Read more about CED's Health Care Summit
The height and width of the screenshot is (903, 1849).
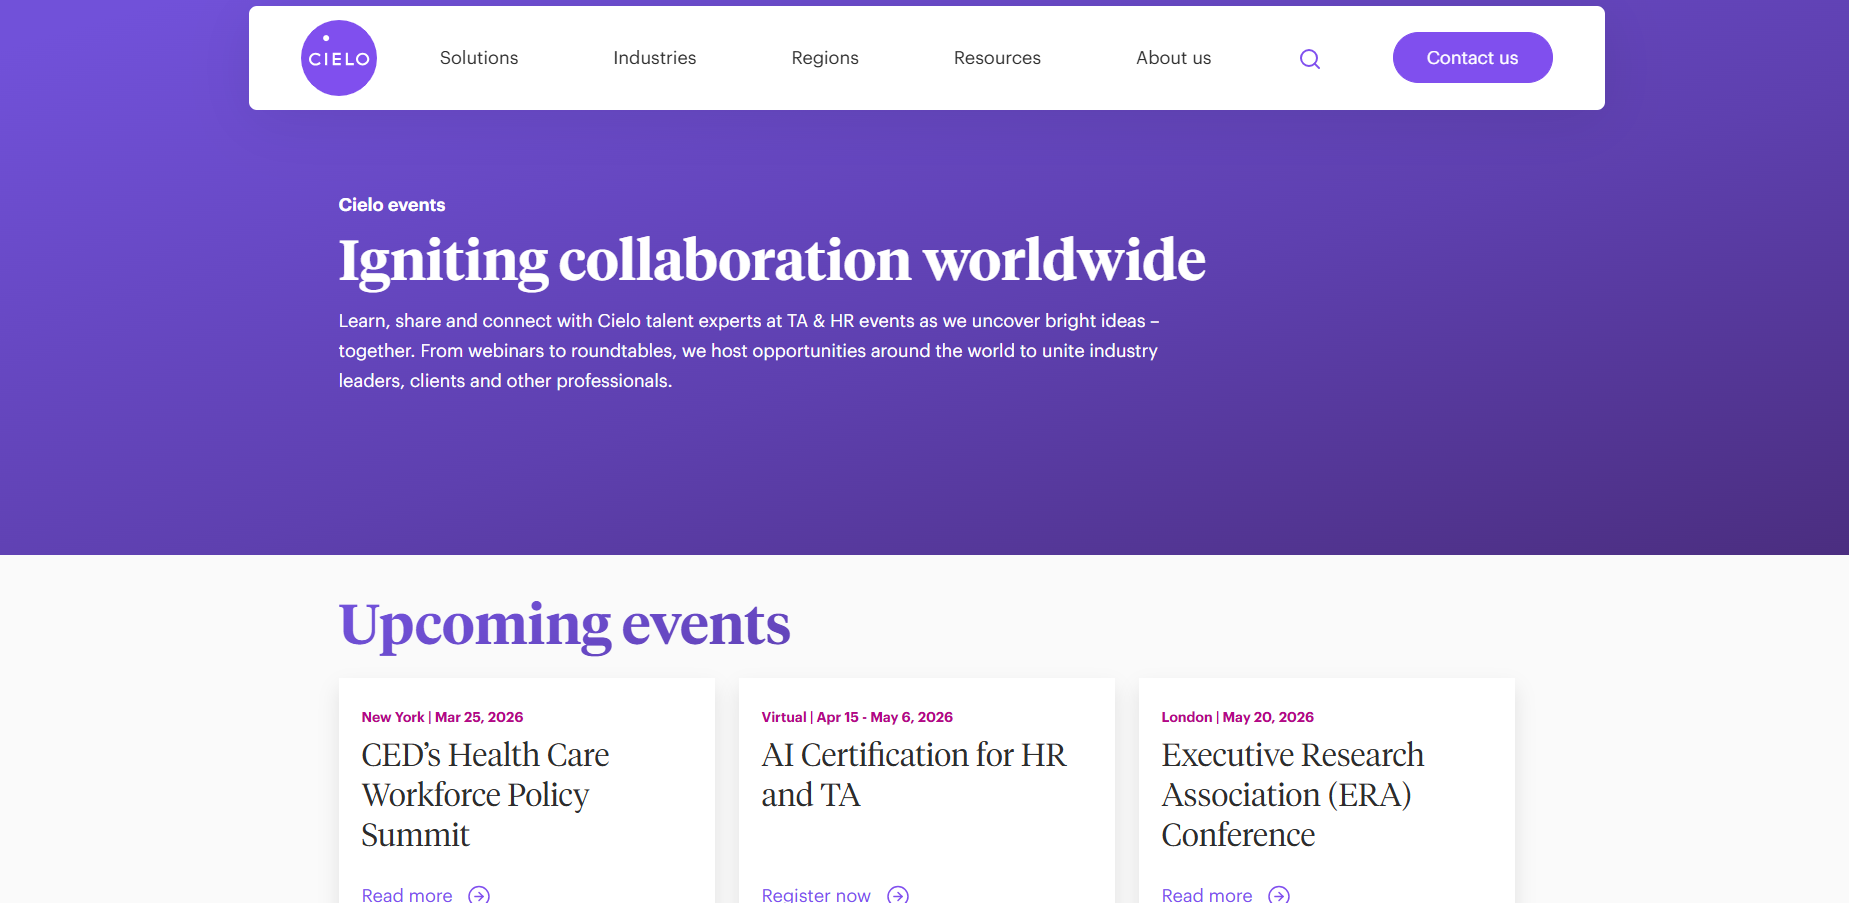coord(407,894)
